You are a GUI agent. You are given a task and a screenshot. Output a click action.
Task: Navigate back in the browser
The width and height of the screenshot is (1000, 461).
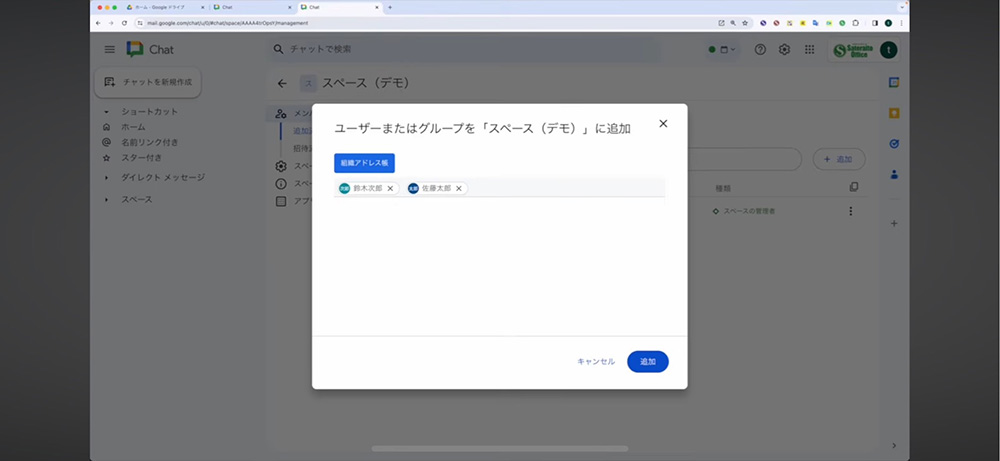click(x=98, y=22)
